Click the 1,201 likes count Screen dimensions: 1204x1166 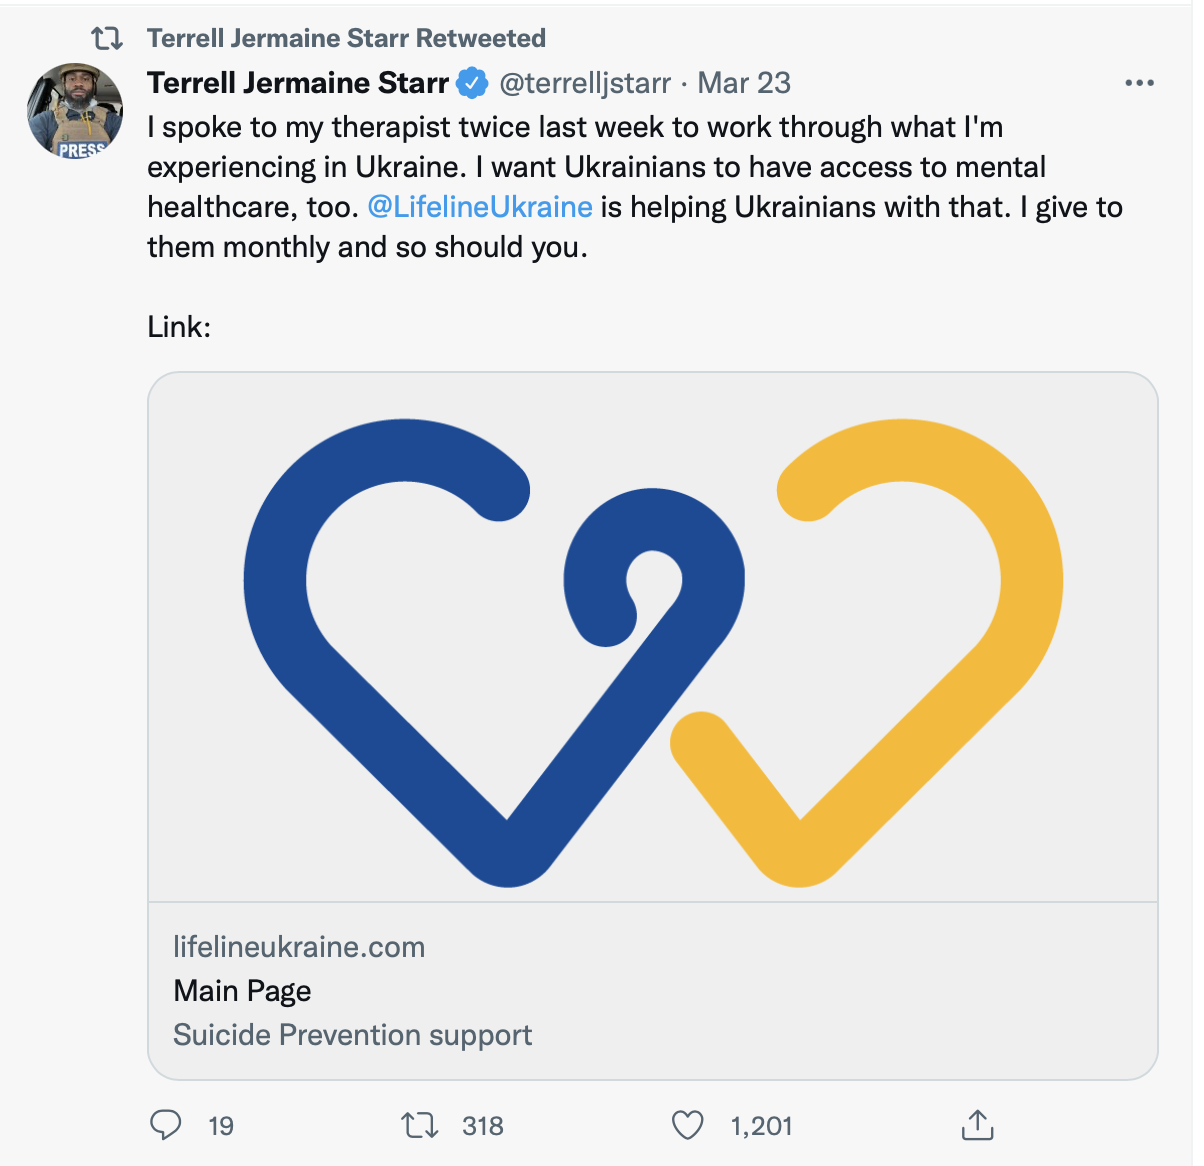click(761, 1126)
